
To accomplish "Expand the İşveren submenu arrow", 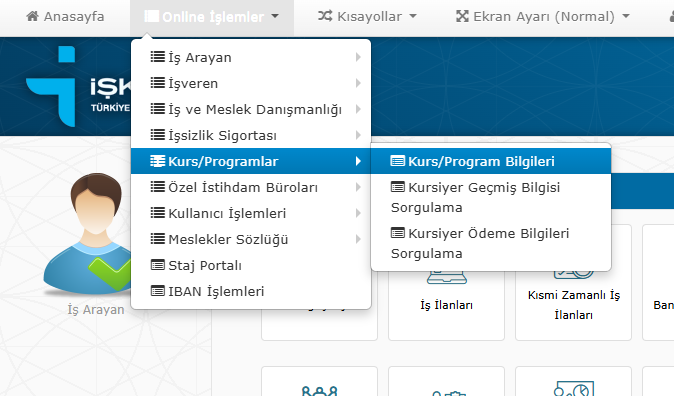I will point(358,83).
